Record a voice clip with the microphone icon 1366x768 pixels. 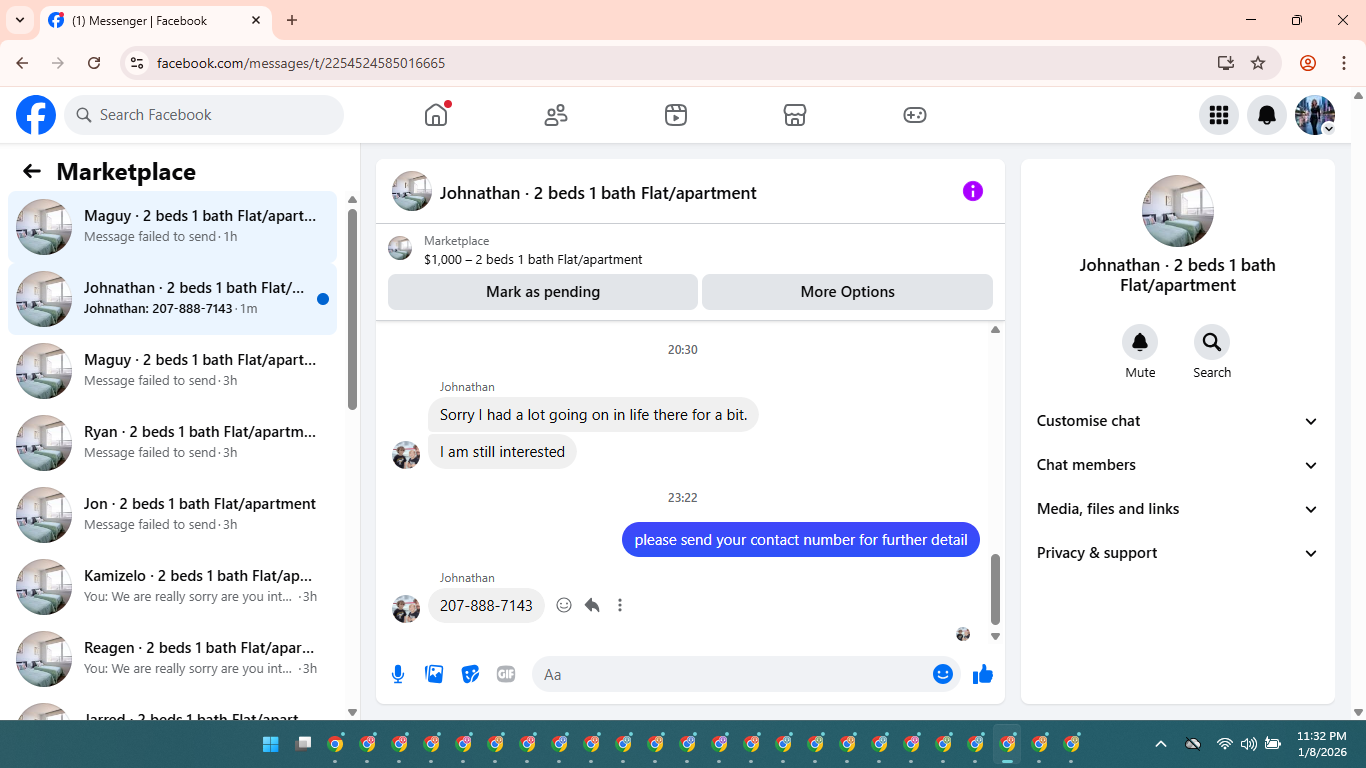coord(398,674)
